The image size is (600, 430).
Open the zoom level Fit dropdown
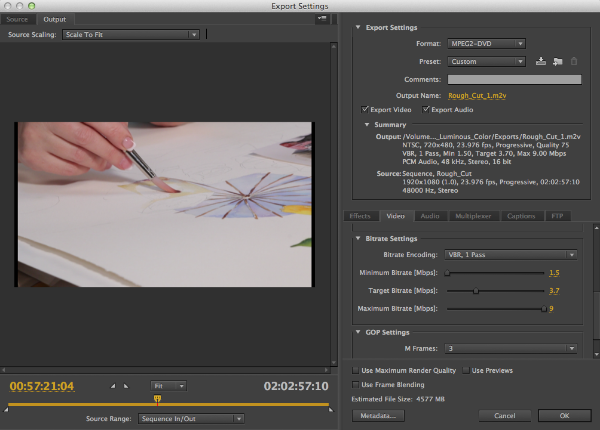pyautogui.click(x=168, y=386)
